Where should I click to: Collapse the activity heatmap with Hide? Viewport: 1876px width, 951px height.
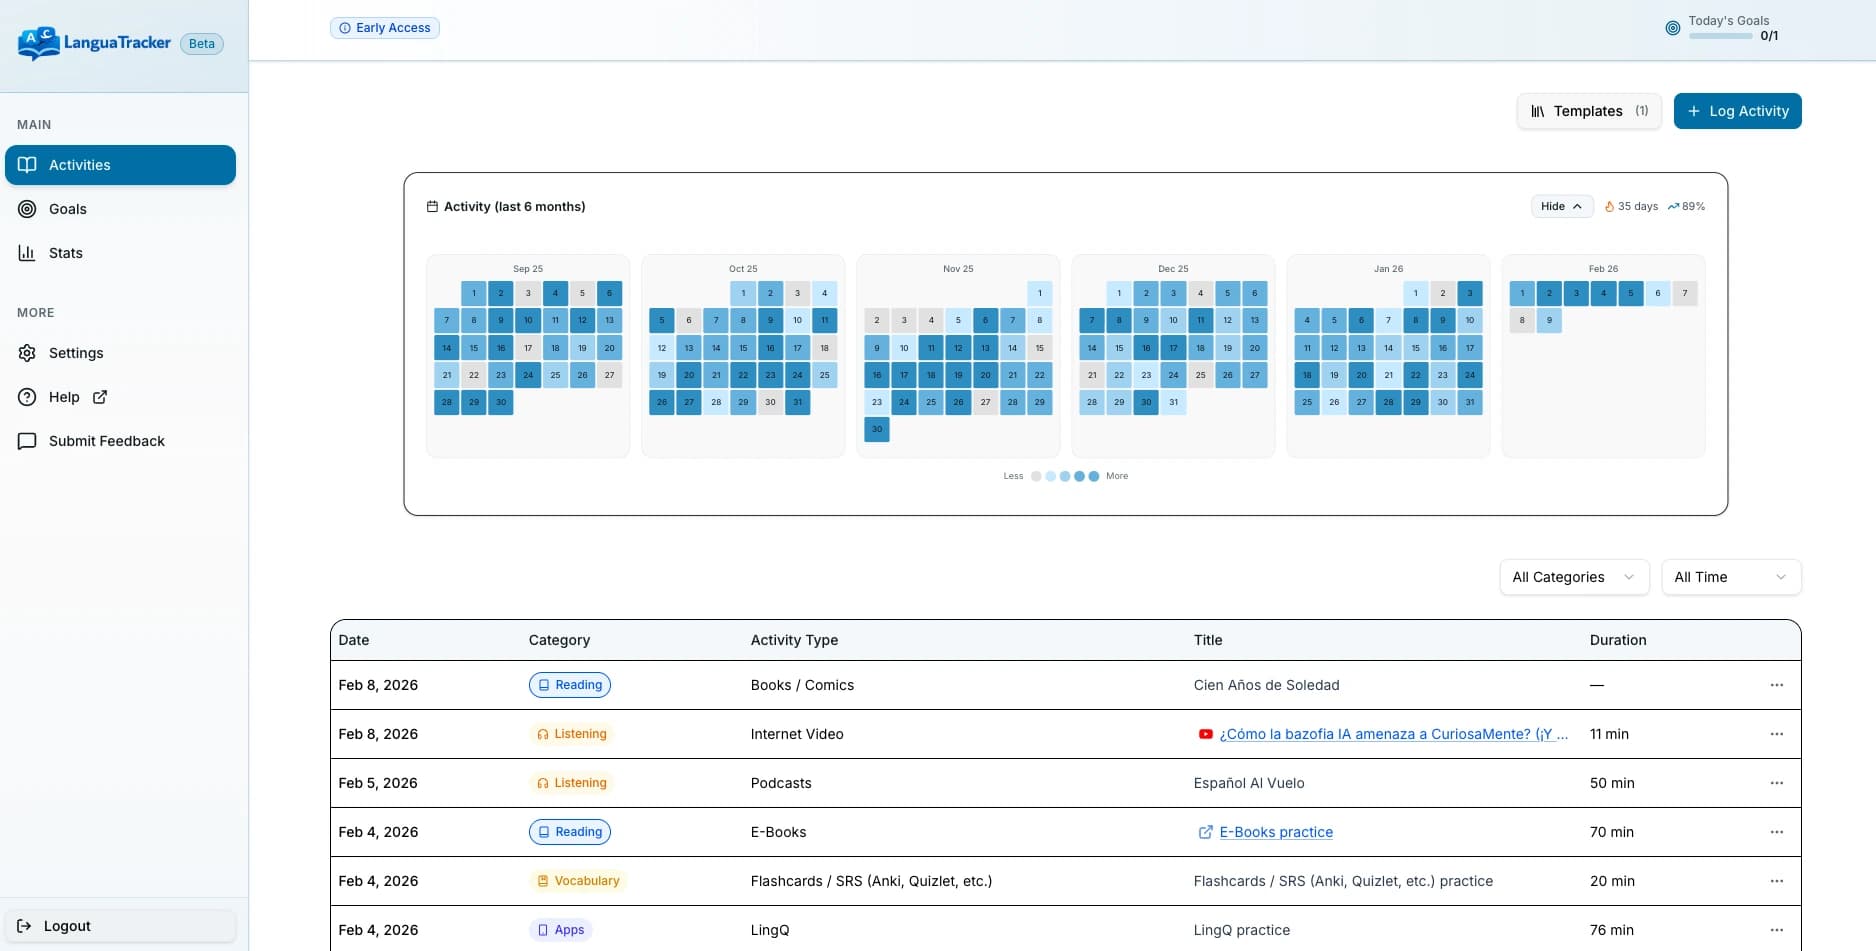pos(1561,206)
